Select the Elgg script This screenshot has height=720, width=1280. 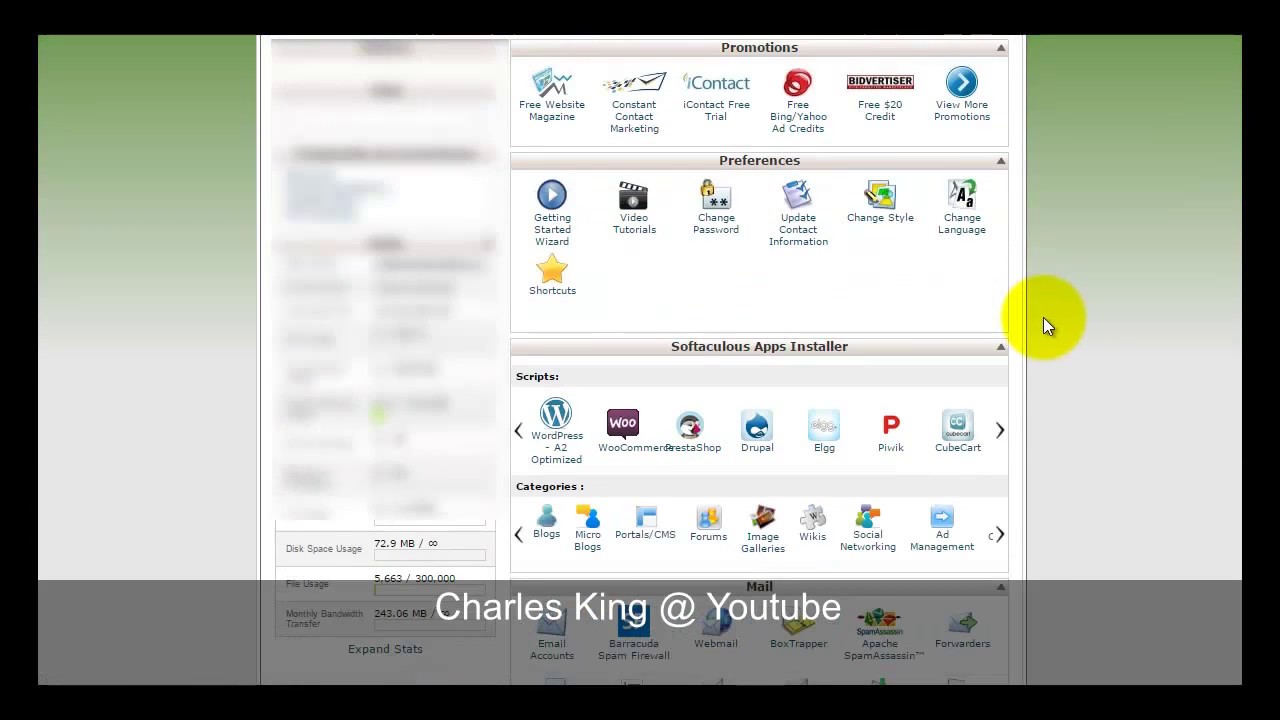pyautogui.click(x=824, y=431)
